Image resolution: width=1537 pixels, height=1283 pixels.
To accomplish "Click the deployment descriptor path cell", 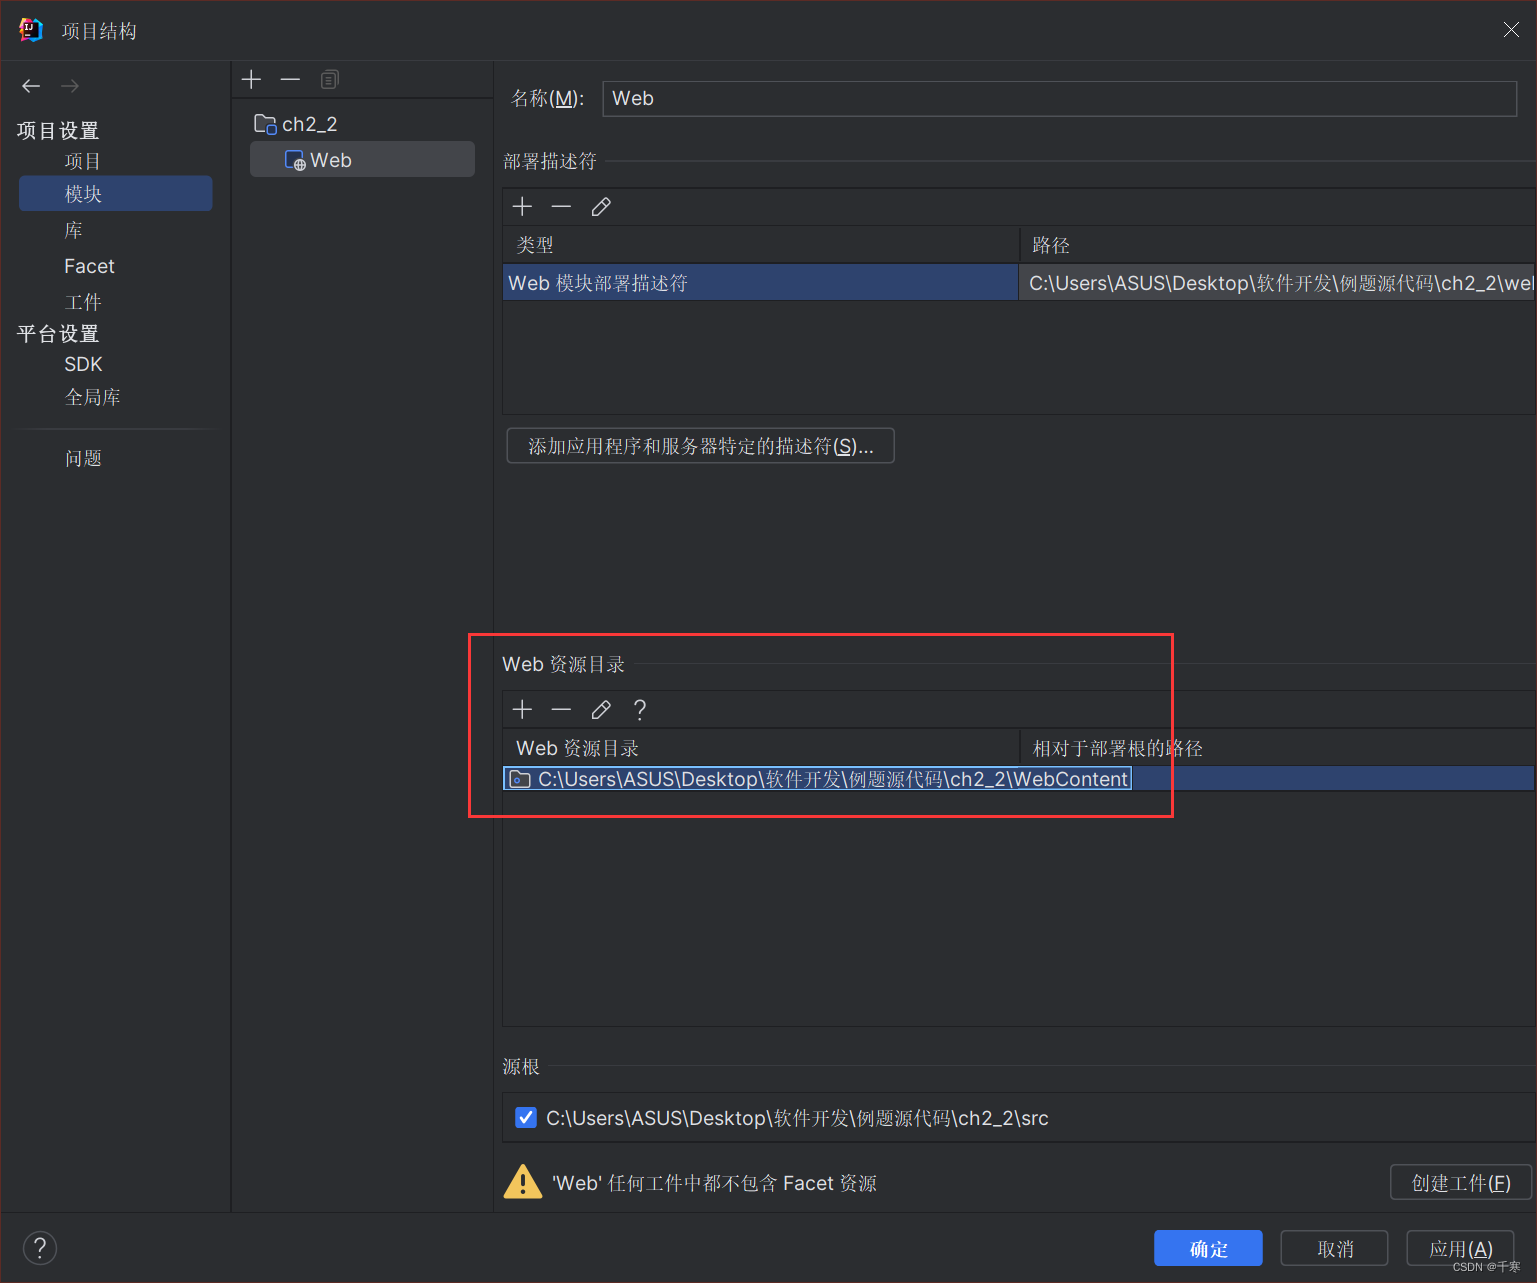I will click(x=1277, y=283).
